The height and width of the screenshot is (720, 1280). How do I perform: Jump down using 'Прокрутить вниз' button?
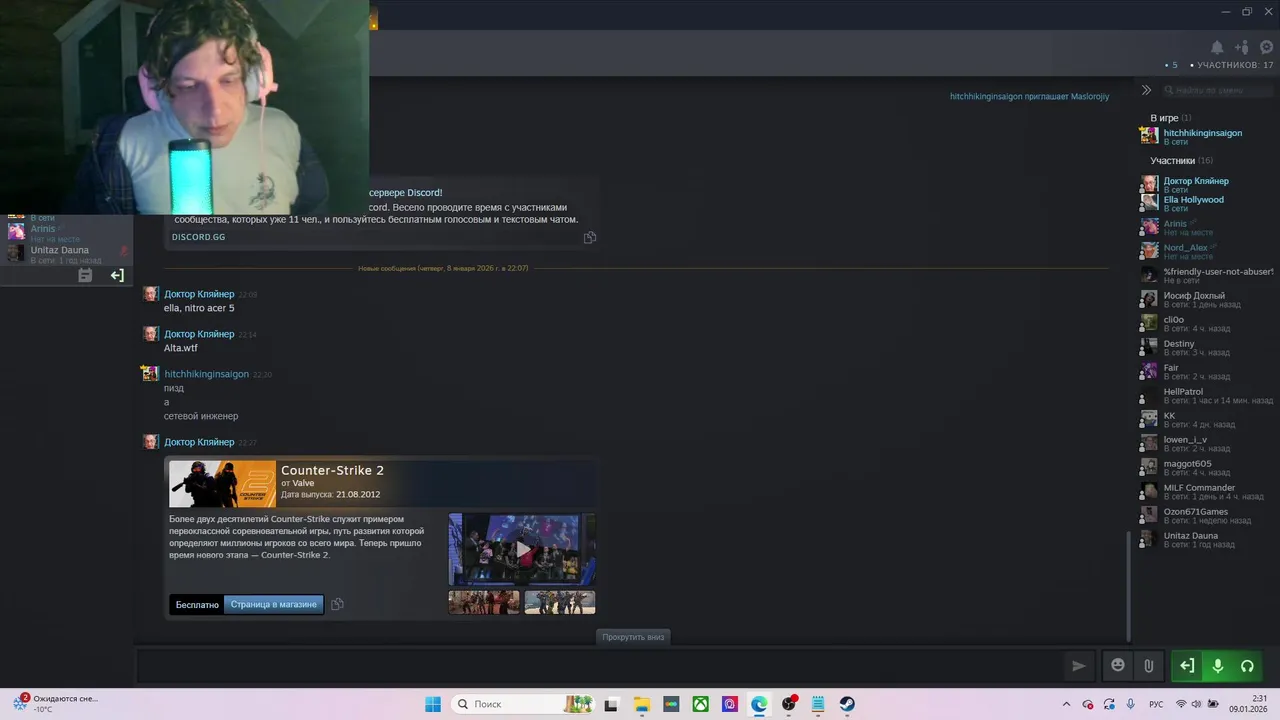point(633,637)
